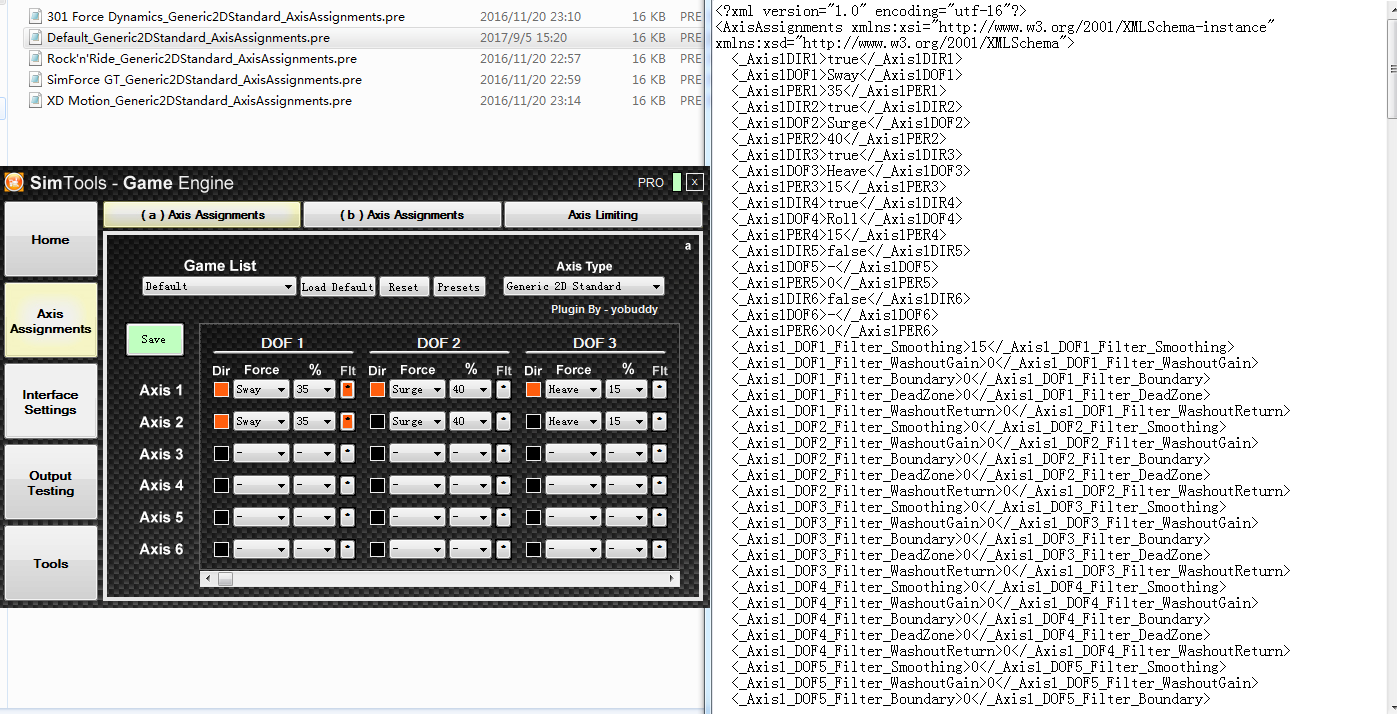Toggle Axis 1 DOF 3 direction checkbox

click(x=533, y=389)
